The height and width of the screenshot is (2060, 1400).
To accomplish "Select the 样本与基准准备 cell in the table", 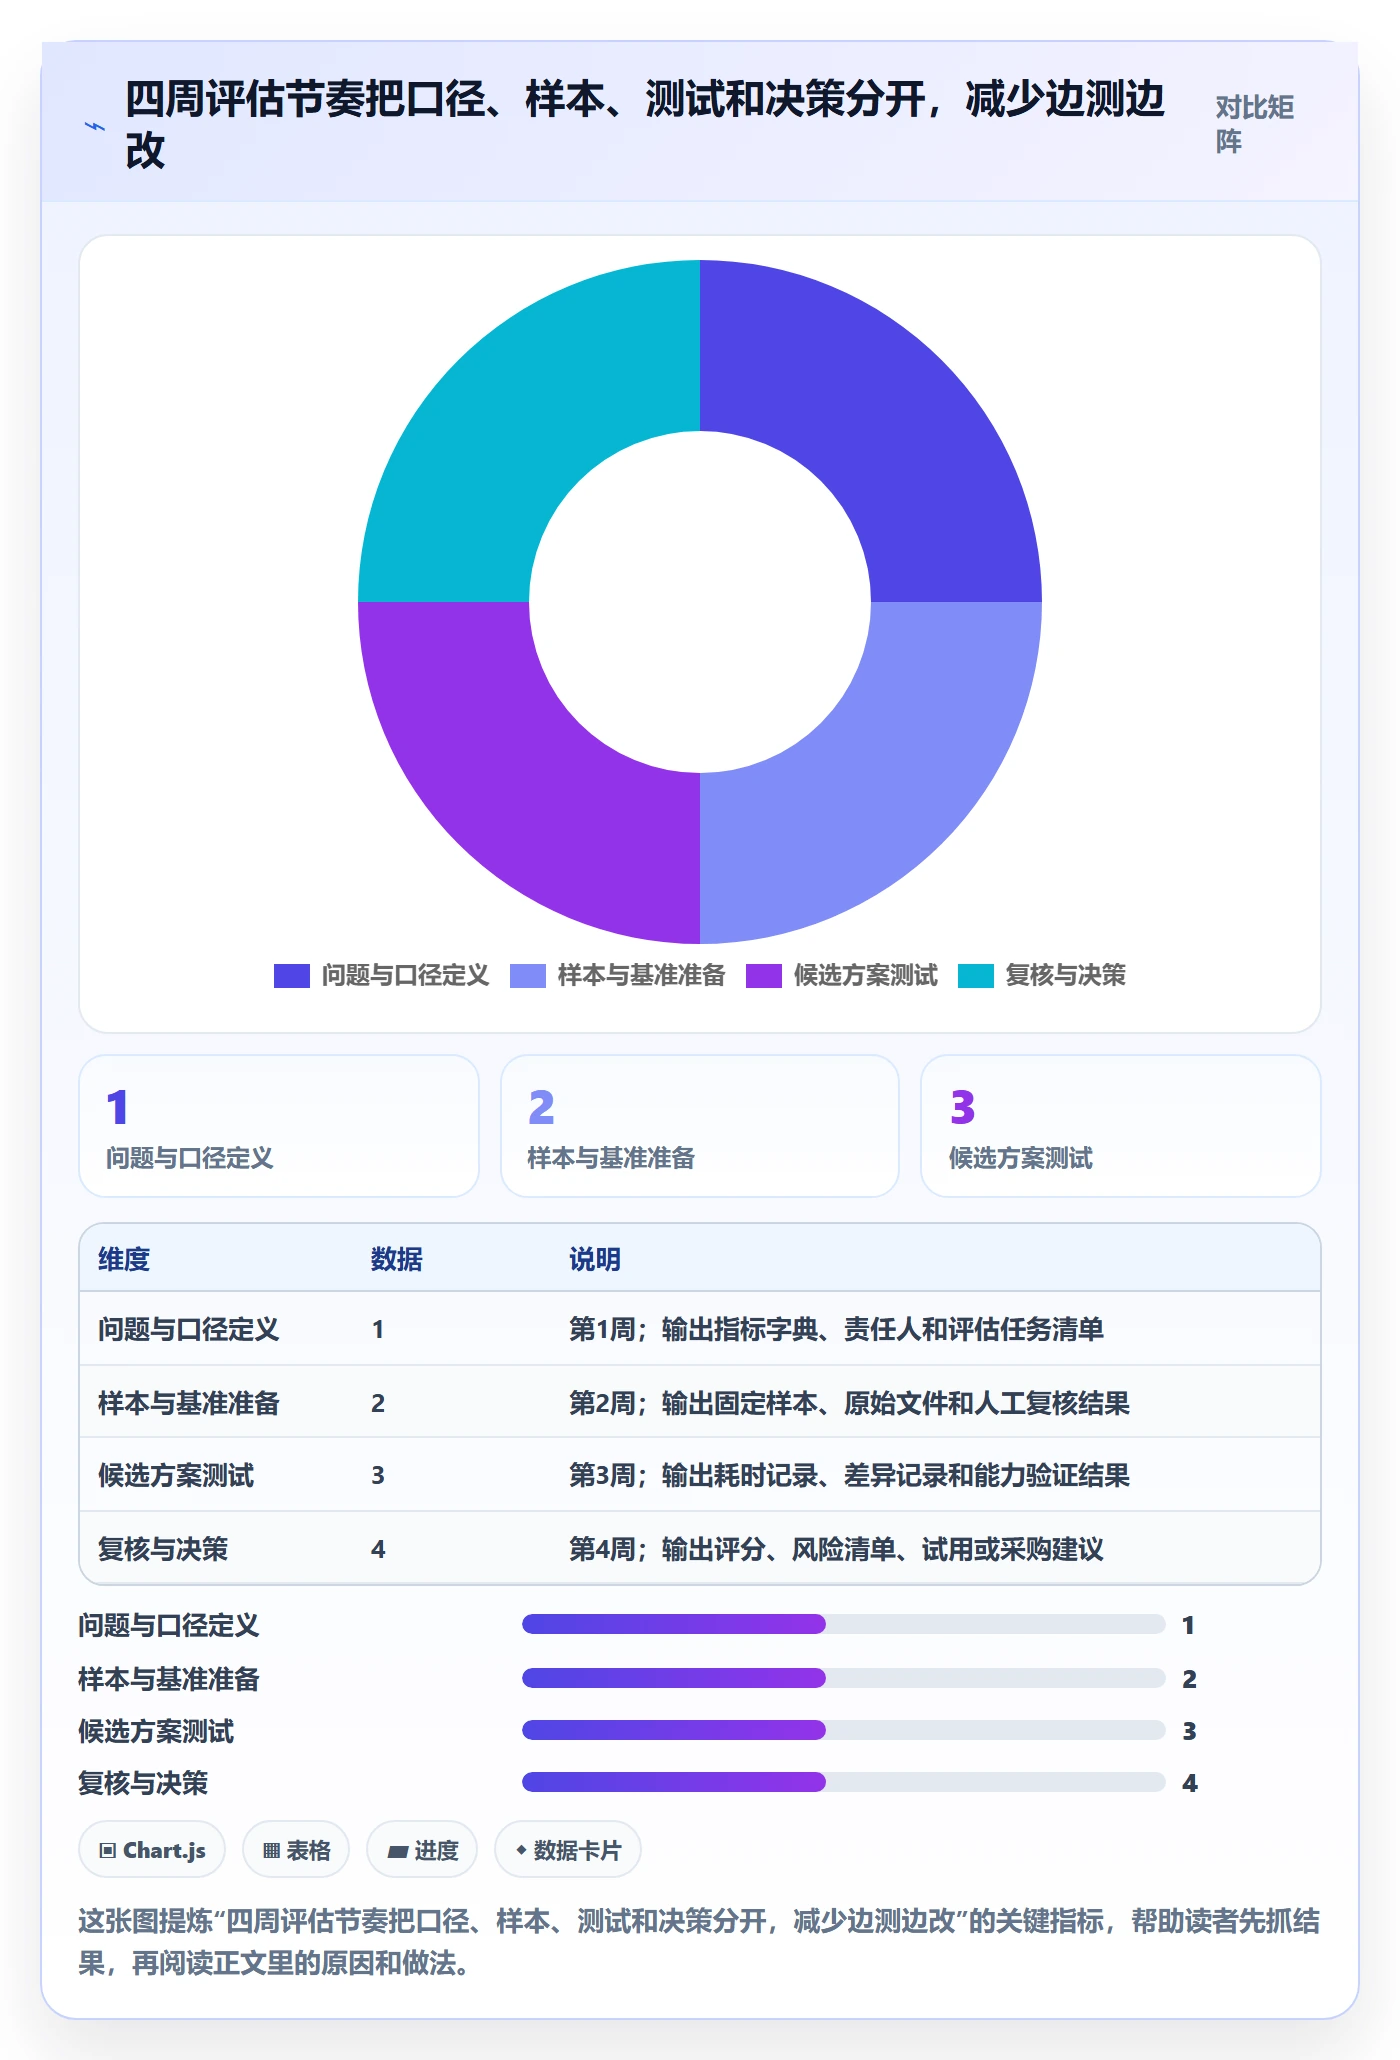I will 189,1403.
